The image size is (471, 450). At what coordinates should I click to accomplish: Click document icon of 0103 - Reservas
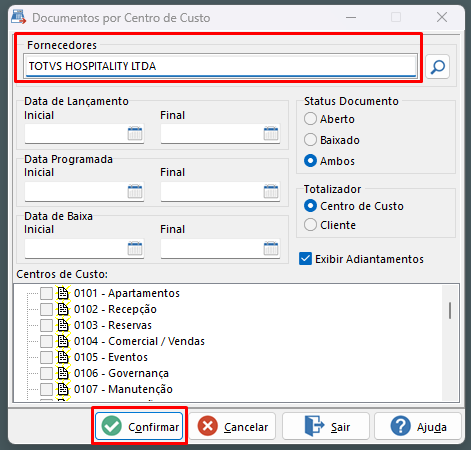[x=63, y=325]
